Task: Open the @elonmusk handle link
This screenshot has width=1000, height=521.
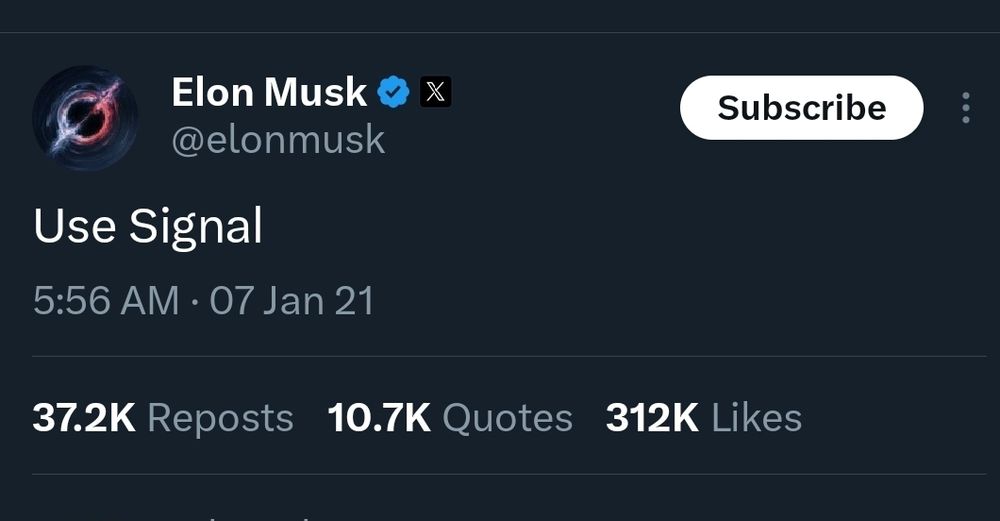Action: [x=278, y=140]
